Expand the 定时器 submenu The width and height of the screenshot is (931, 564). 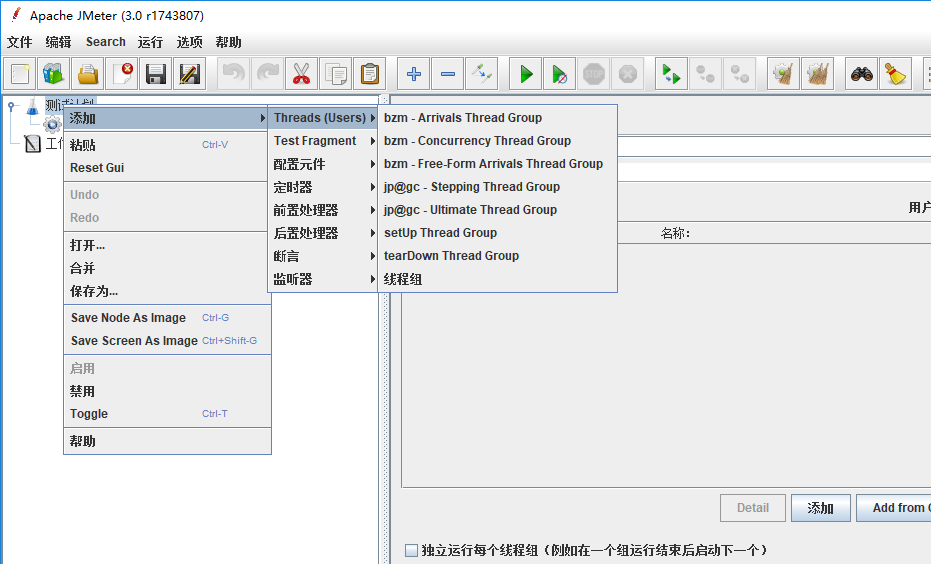pyautogui.click(x=323, y=187)
